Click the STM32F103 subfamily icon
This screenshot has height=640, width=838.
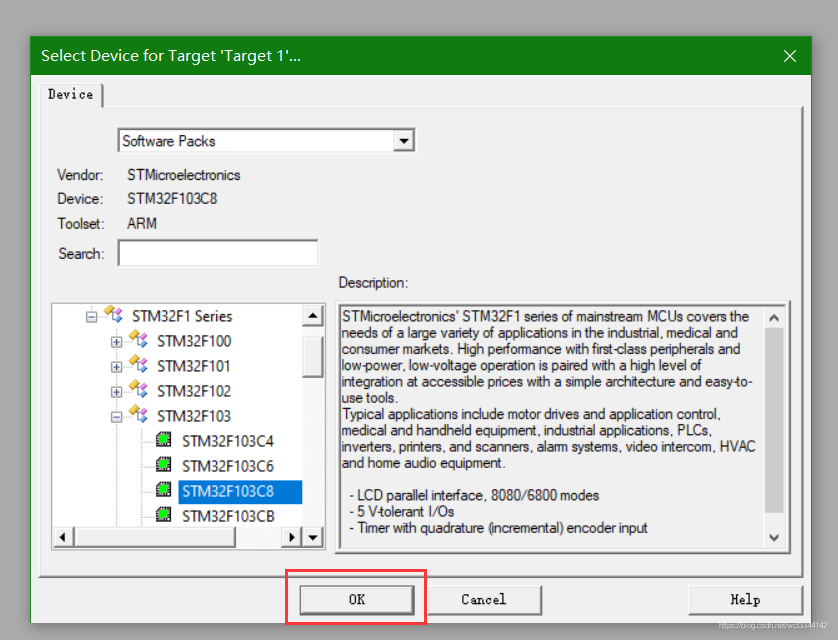pos(138,415)
